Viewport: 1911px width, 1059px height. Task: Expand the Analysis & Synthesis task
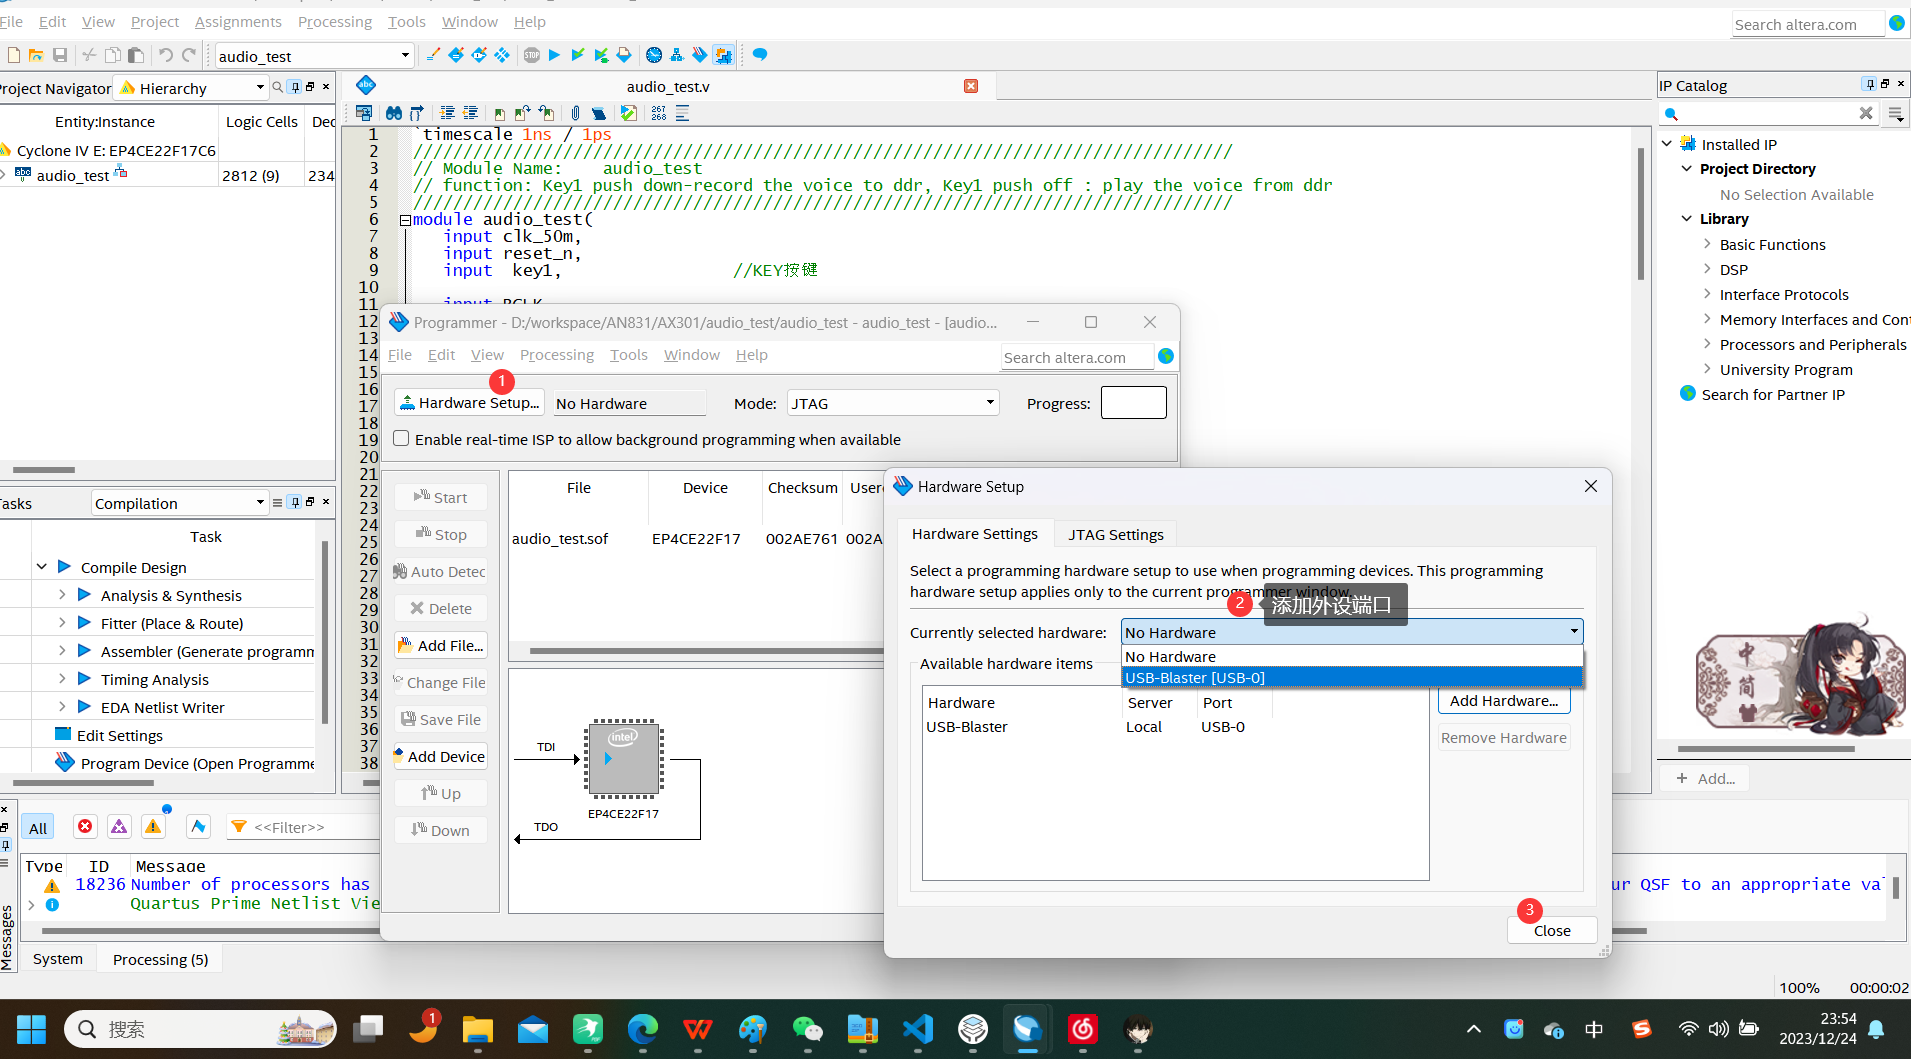click(62, 595)
